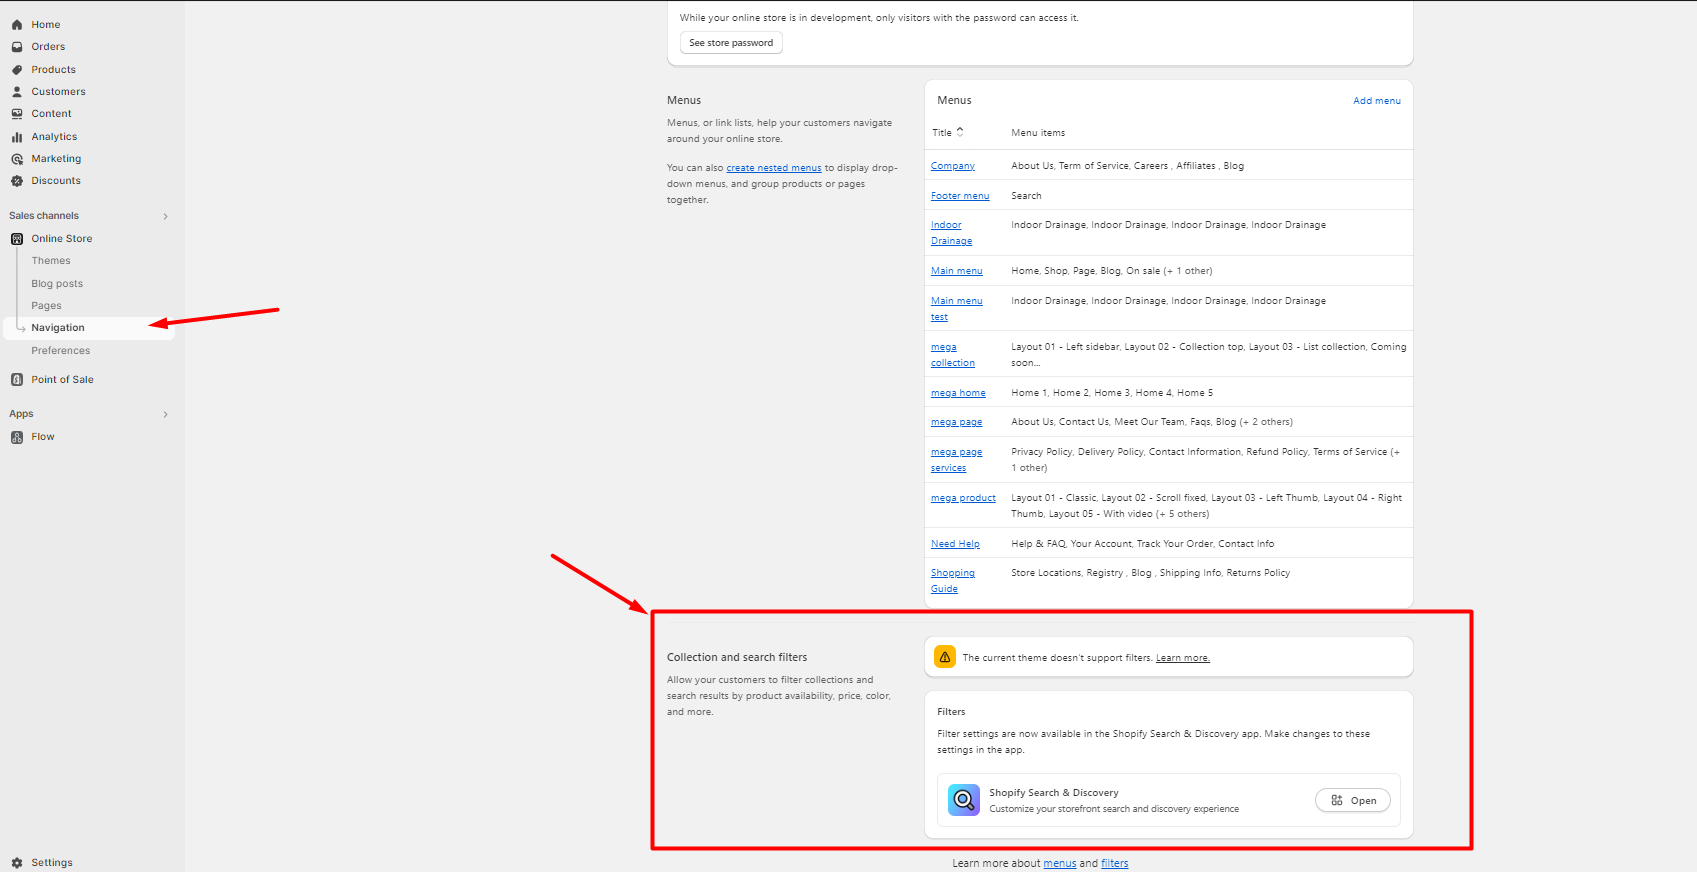The height and width of the screenshot is (872, 1697).
Task: Open Analytics in the sidebar
Action: pos(54,137)
